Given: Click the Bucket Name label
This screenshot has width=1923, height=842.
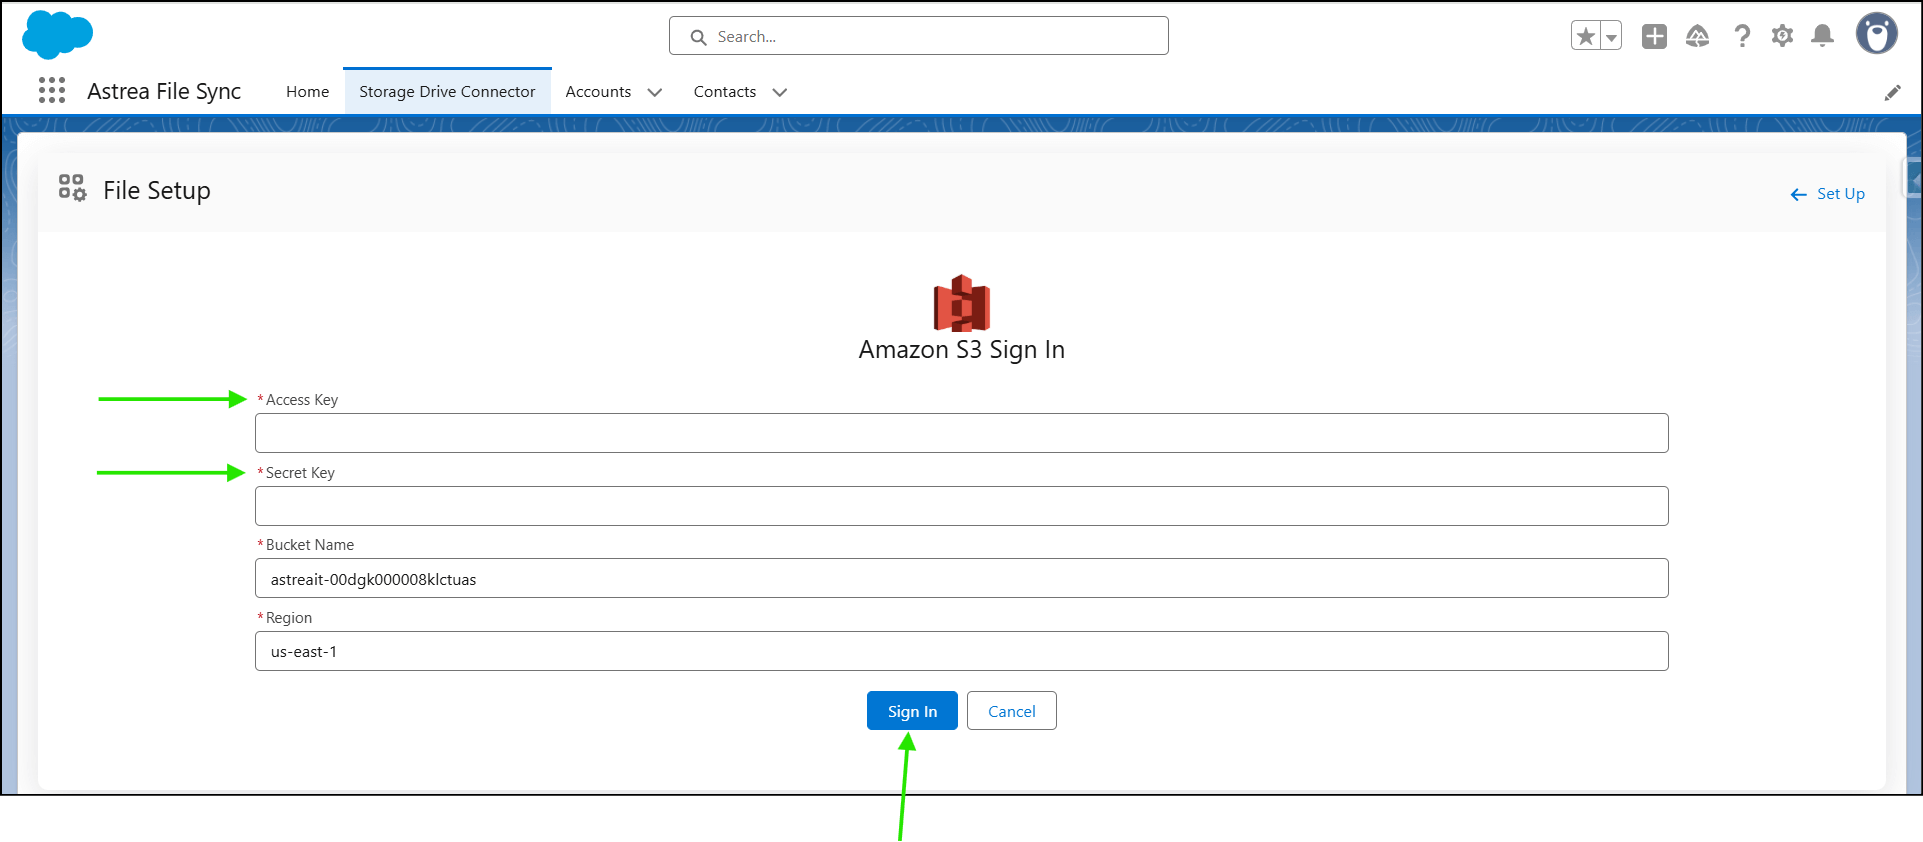Looking at the screenshot, I should 310,545.
